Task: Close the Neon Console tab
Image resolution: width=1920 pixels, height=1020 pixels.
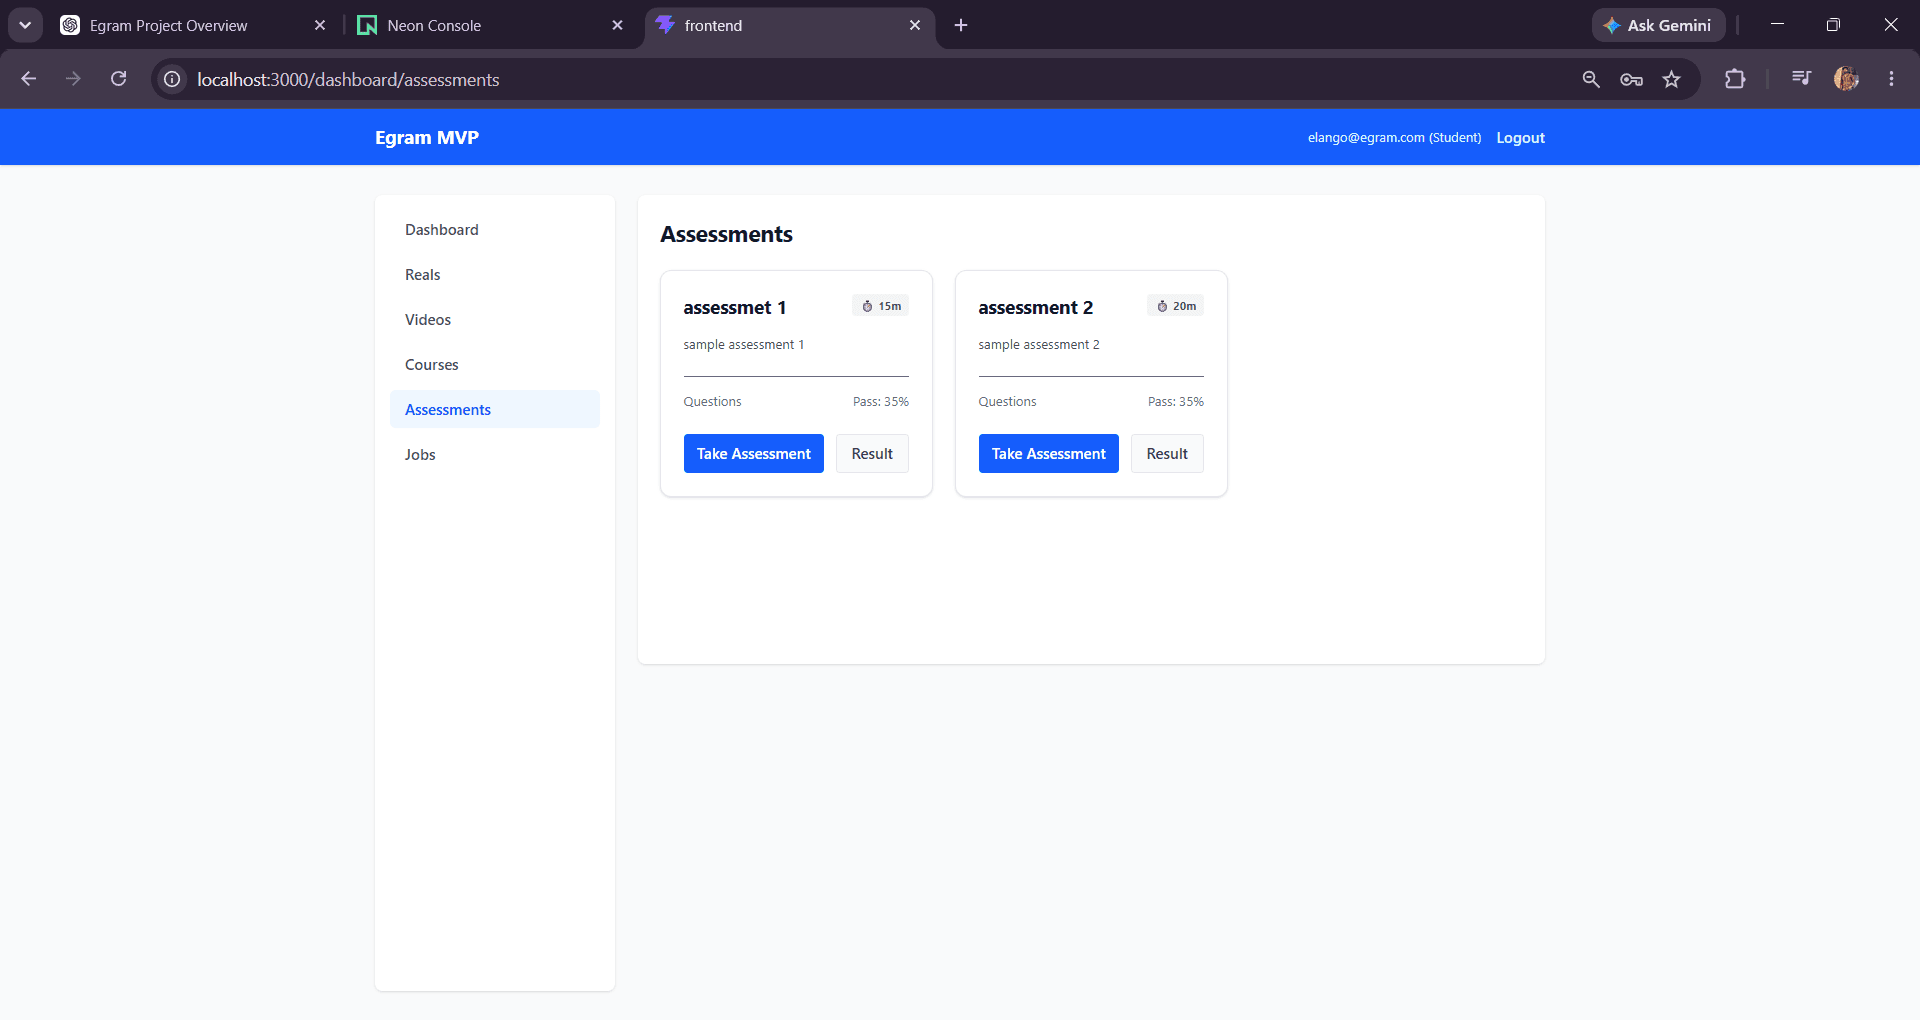Action: (x=617, y=25)
